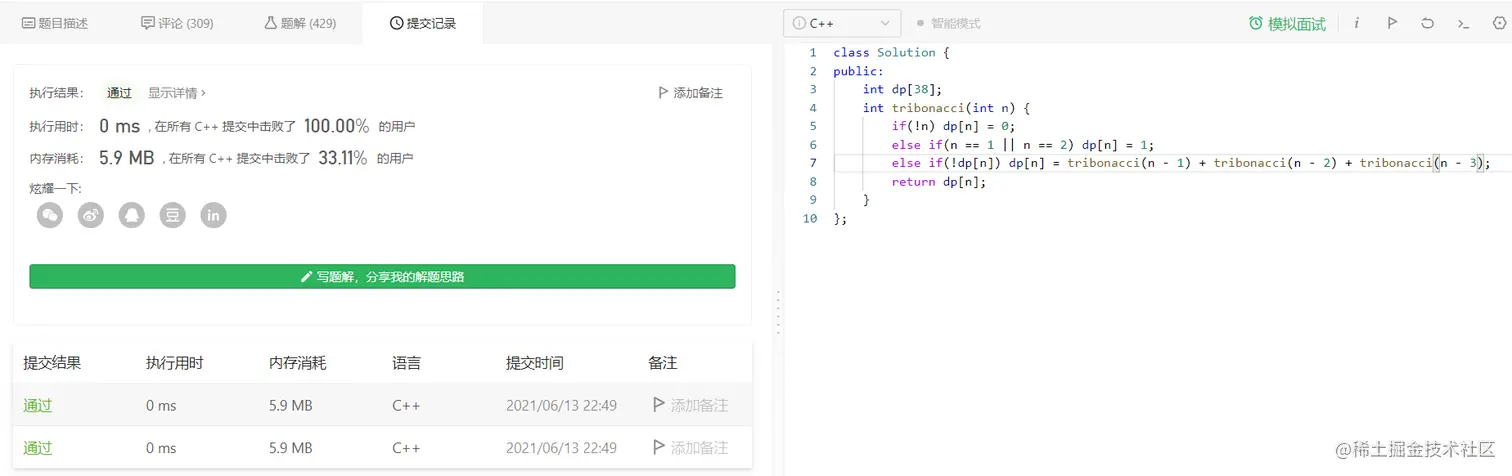Image resolution: width=1512 pixels, height=476 pixels.
Task: Open the console terminal icon
Action: (x=1463, y=23)
